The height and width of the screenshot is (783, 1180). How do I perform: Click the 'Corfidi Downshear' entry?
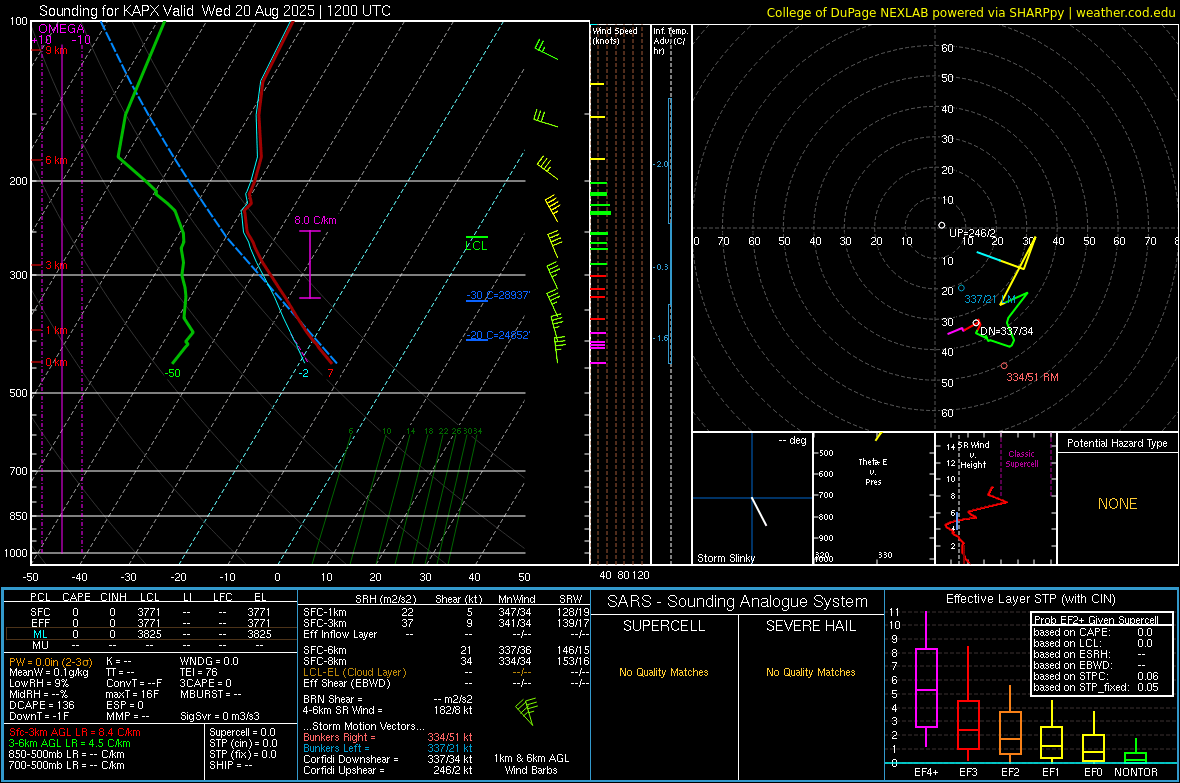tap(388, 759)
